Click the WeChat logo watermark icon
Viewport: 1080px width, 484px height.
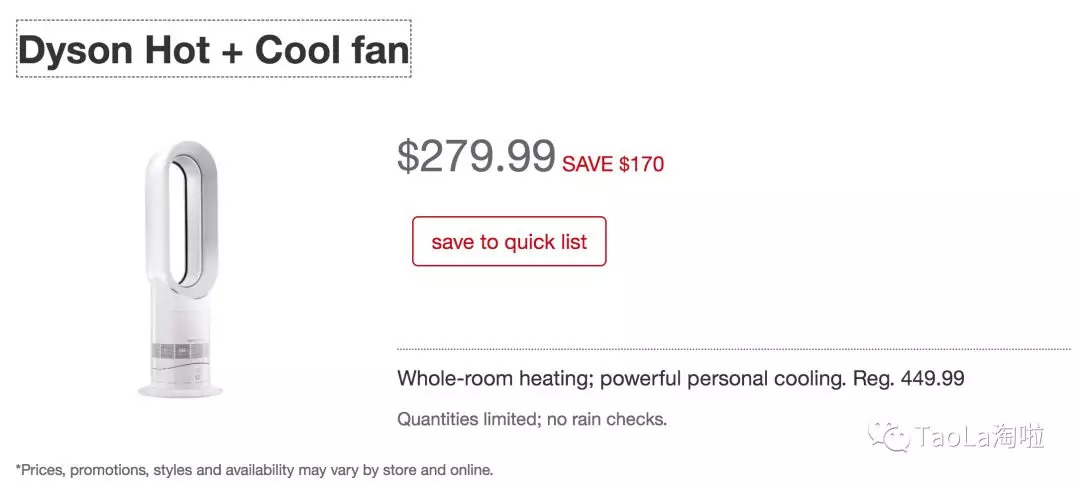[888, 435]
